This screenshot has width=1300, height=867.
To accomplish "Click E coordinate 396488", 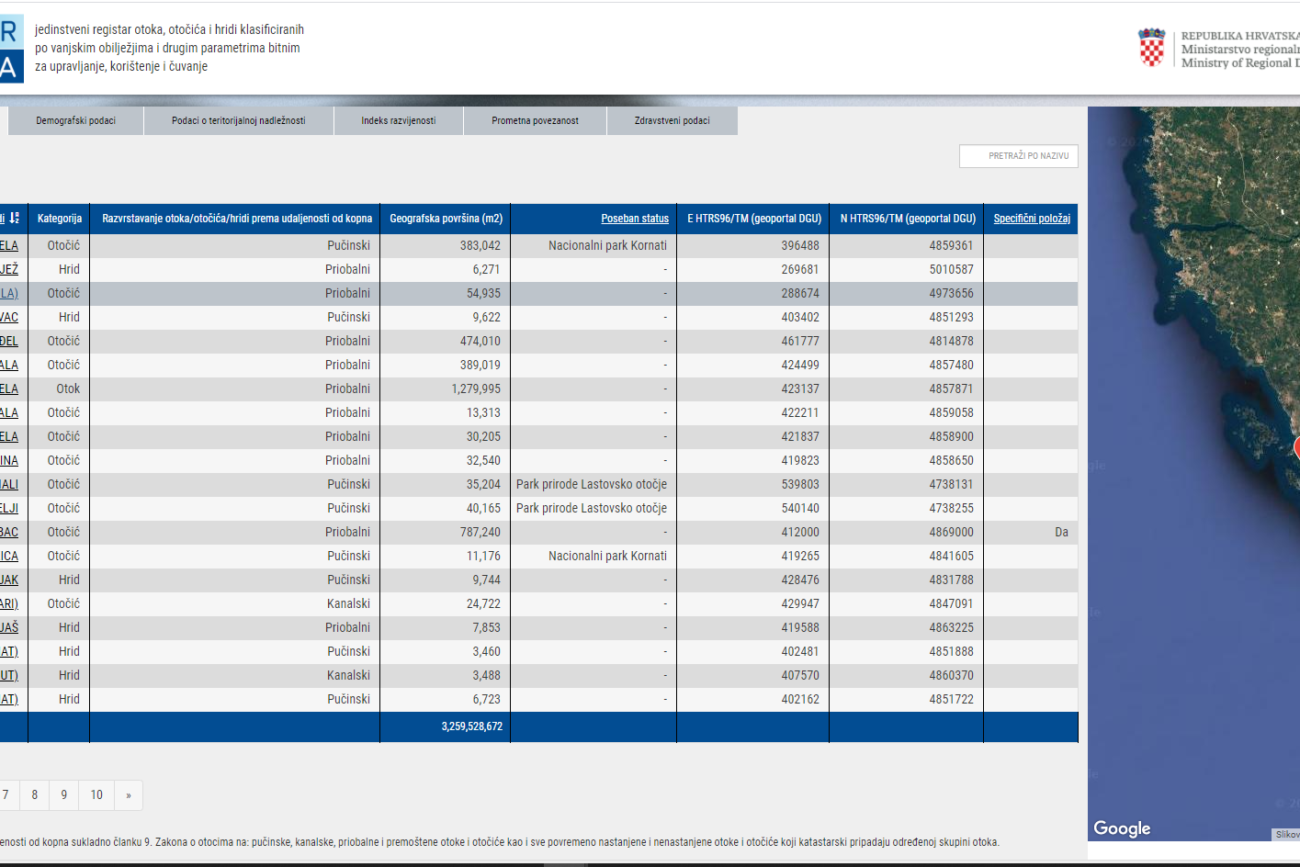I will pyautogui.click(x=800, y=245).
